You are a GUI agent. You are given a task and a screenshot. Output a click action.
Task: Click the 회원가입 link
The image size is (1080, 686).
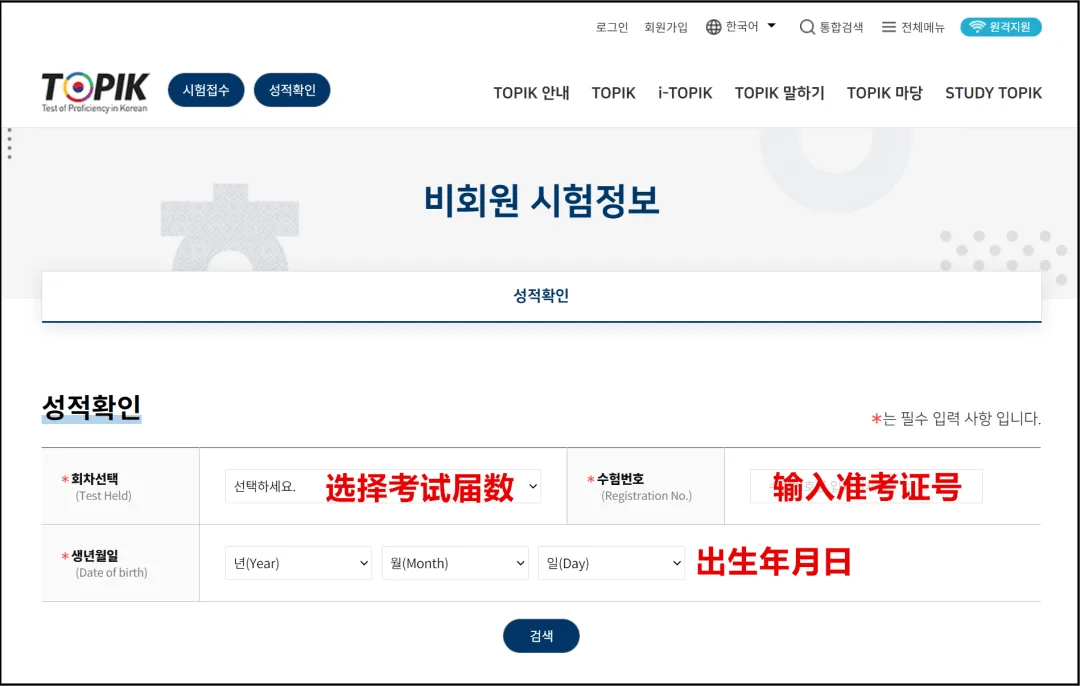click(665, 28)
